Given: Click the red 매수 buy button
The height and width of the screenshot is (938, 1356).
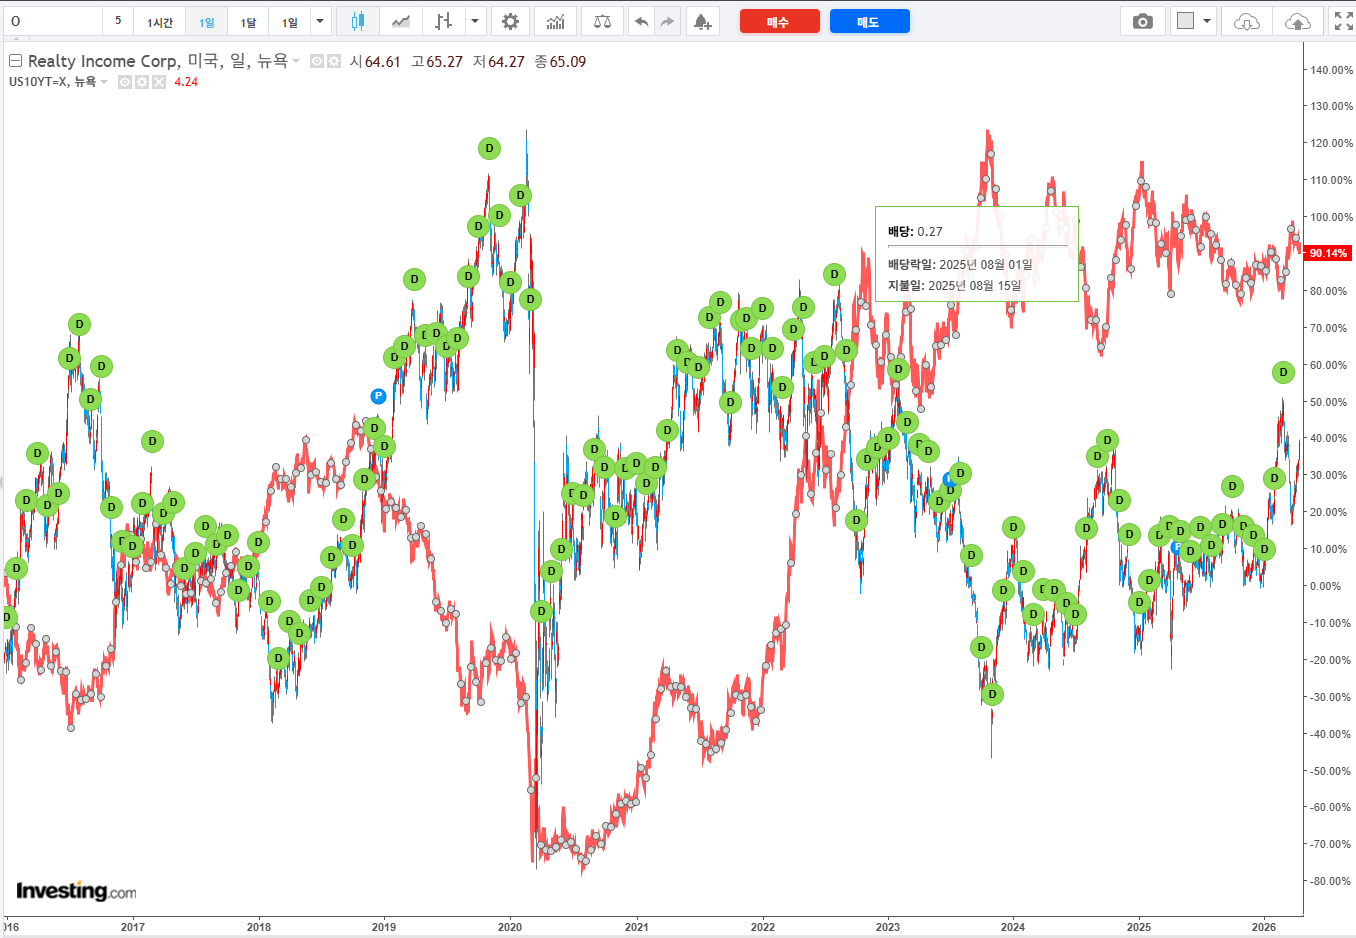Looking at the screenshot, I should point(779,21).
